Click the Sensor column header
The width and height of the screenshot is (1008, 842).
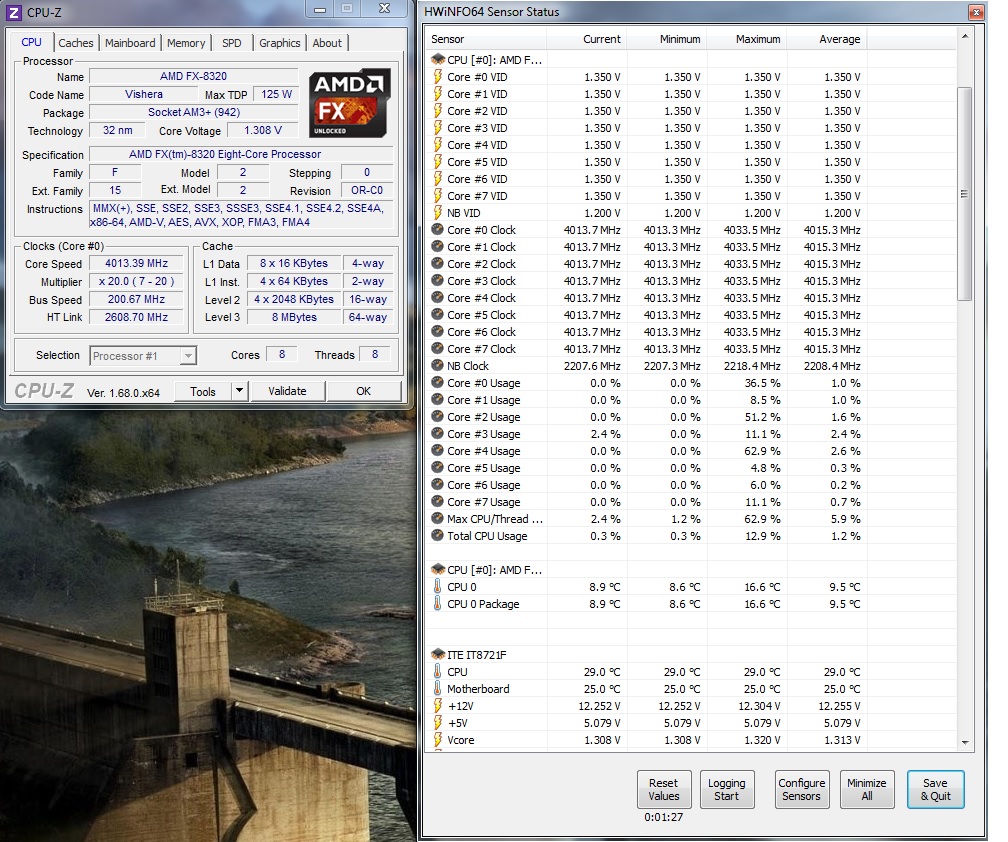[487, 39]
